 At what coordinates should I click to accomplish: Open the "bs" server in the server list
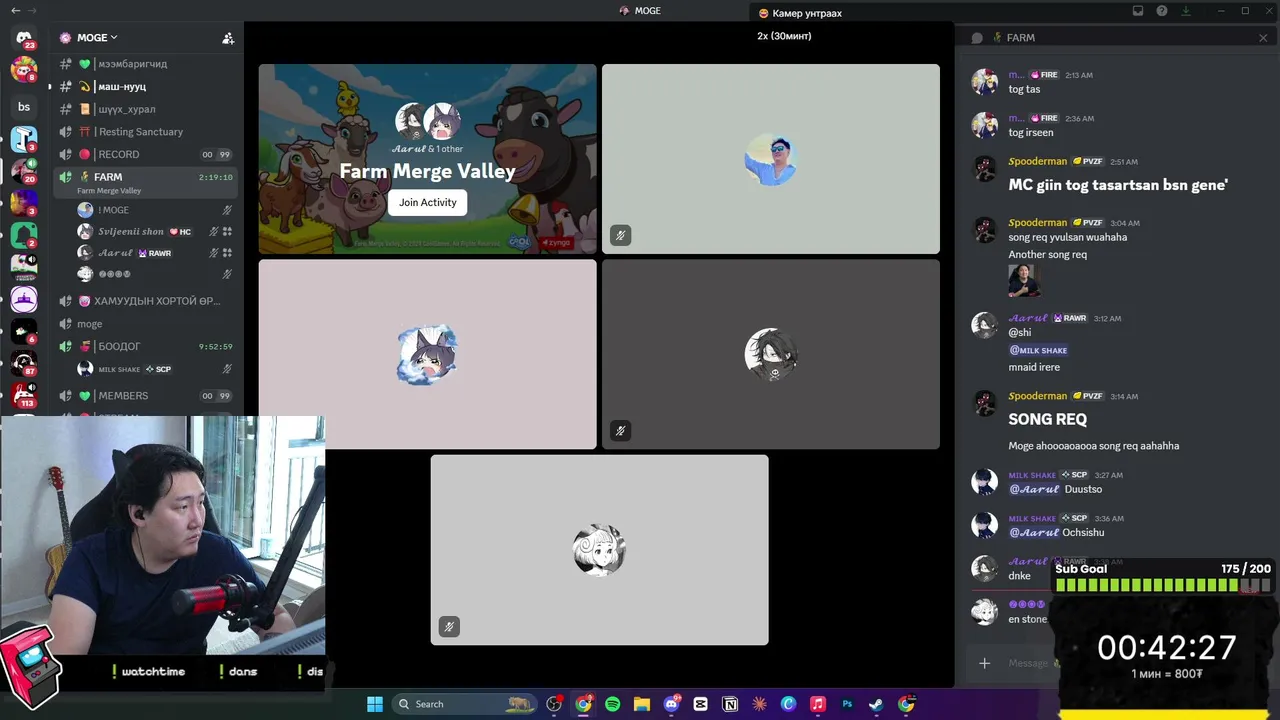[24, 107]
